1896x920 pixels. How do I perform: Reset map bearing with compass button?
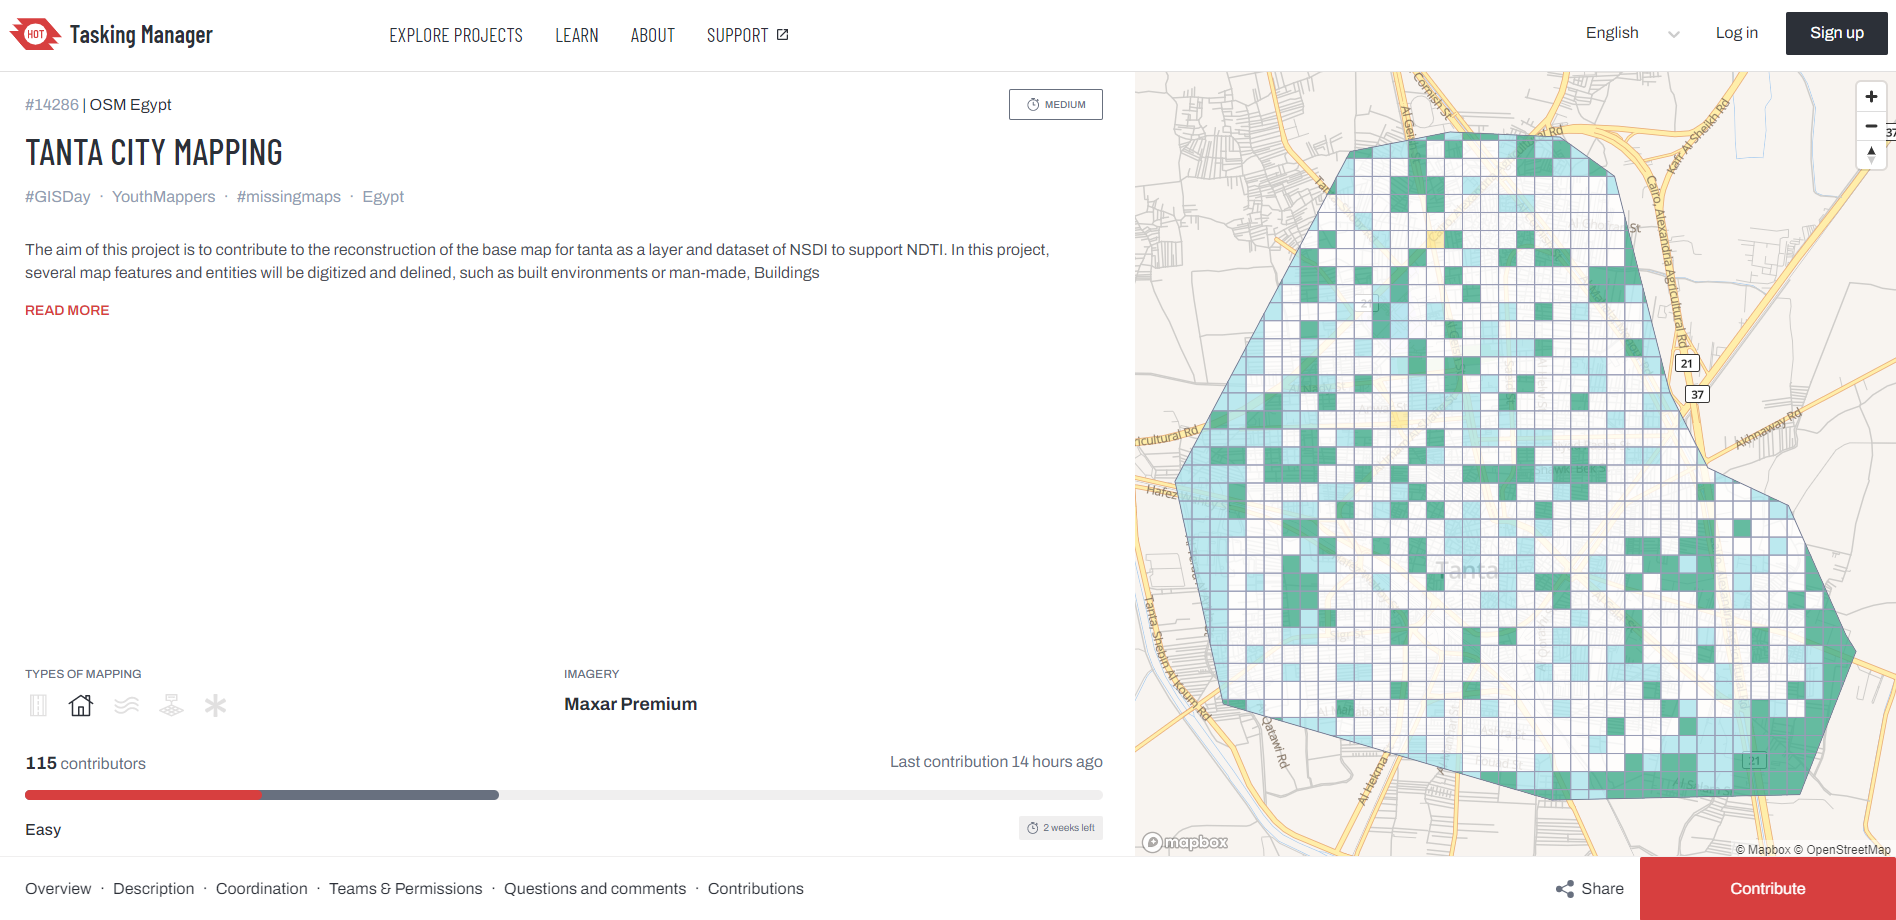[1871, 154]
